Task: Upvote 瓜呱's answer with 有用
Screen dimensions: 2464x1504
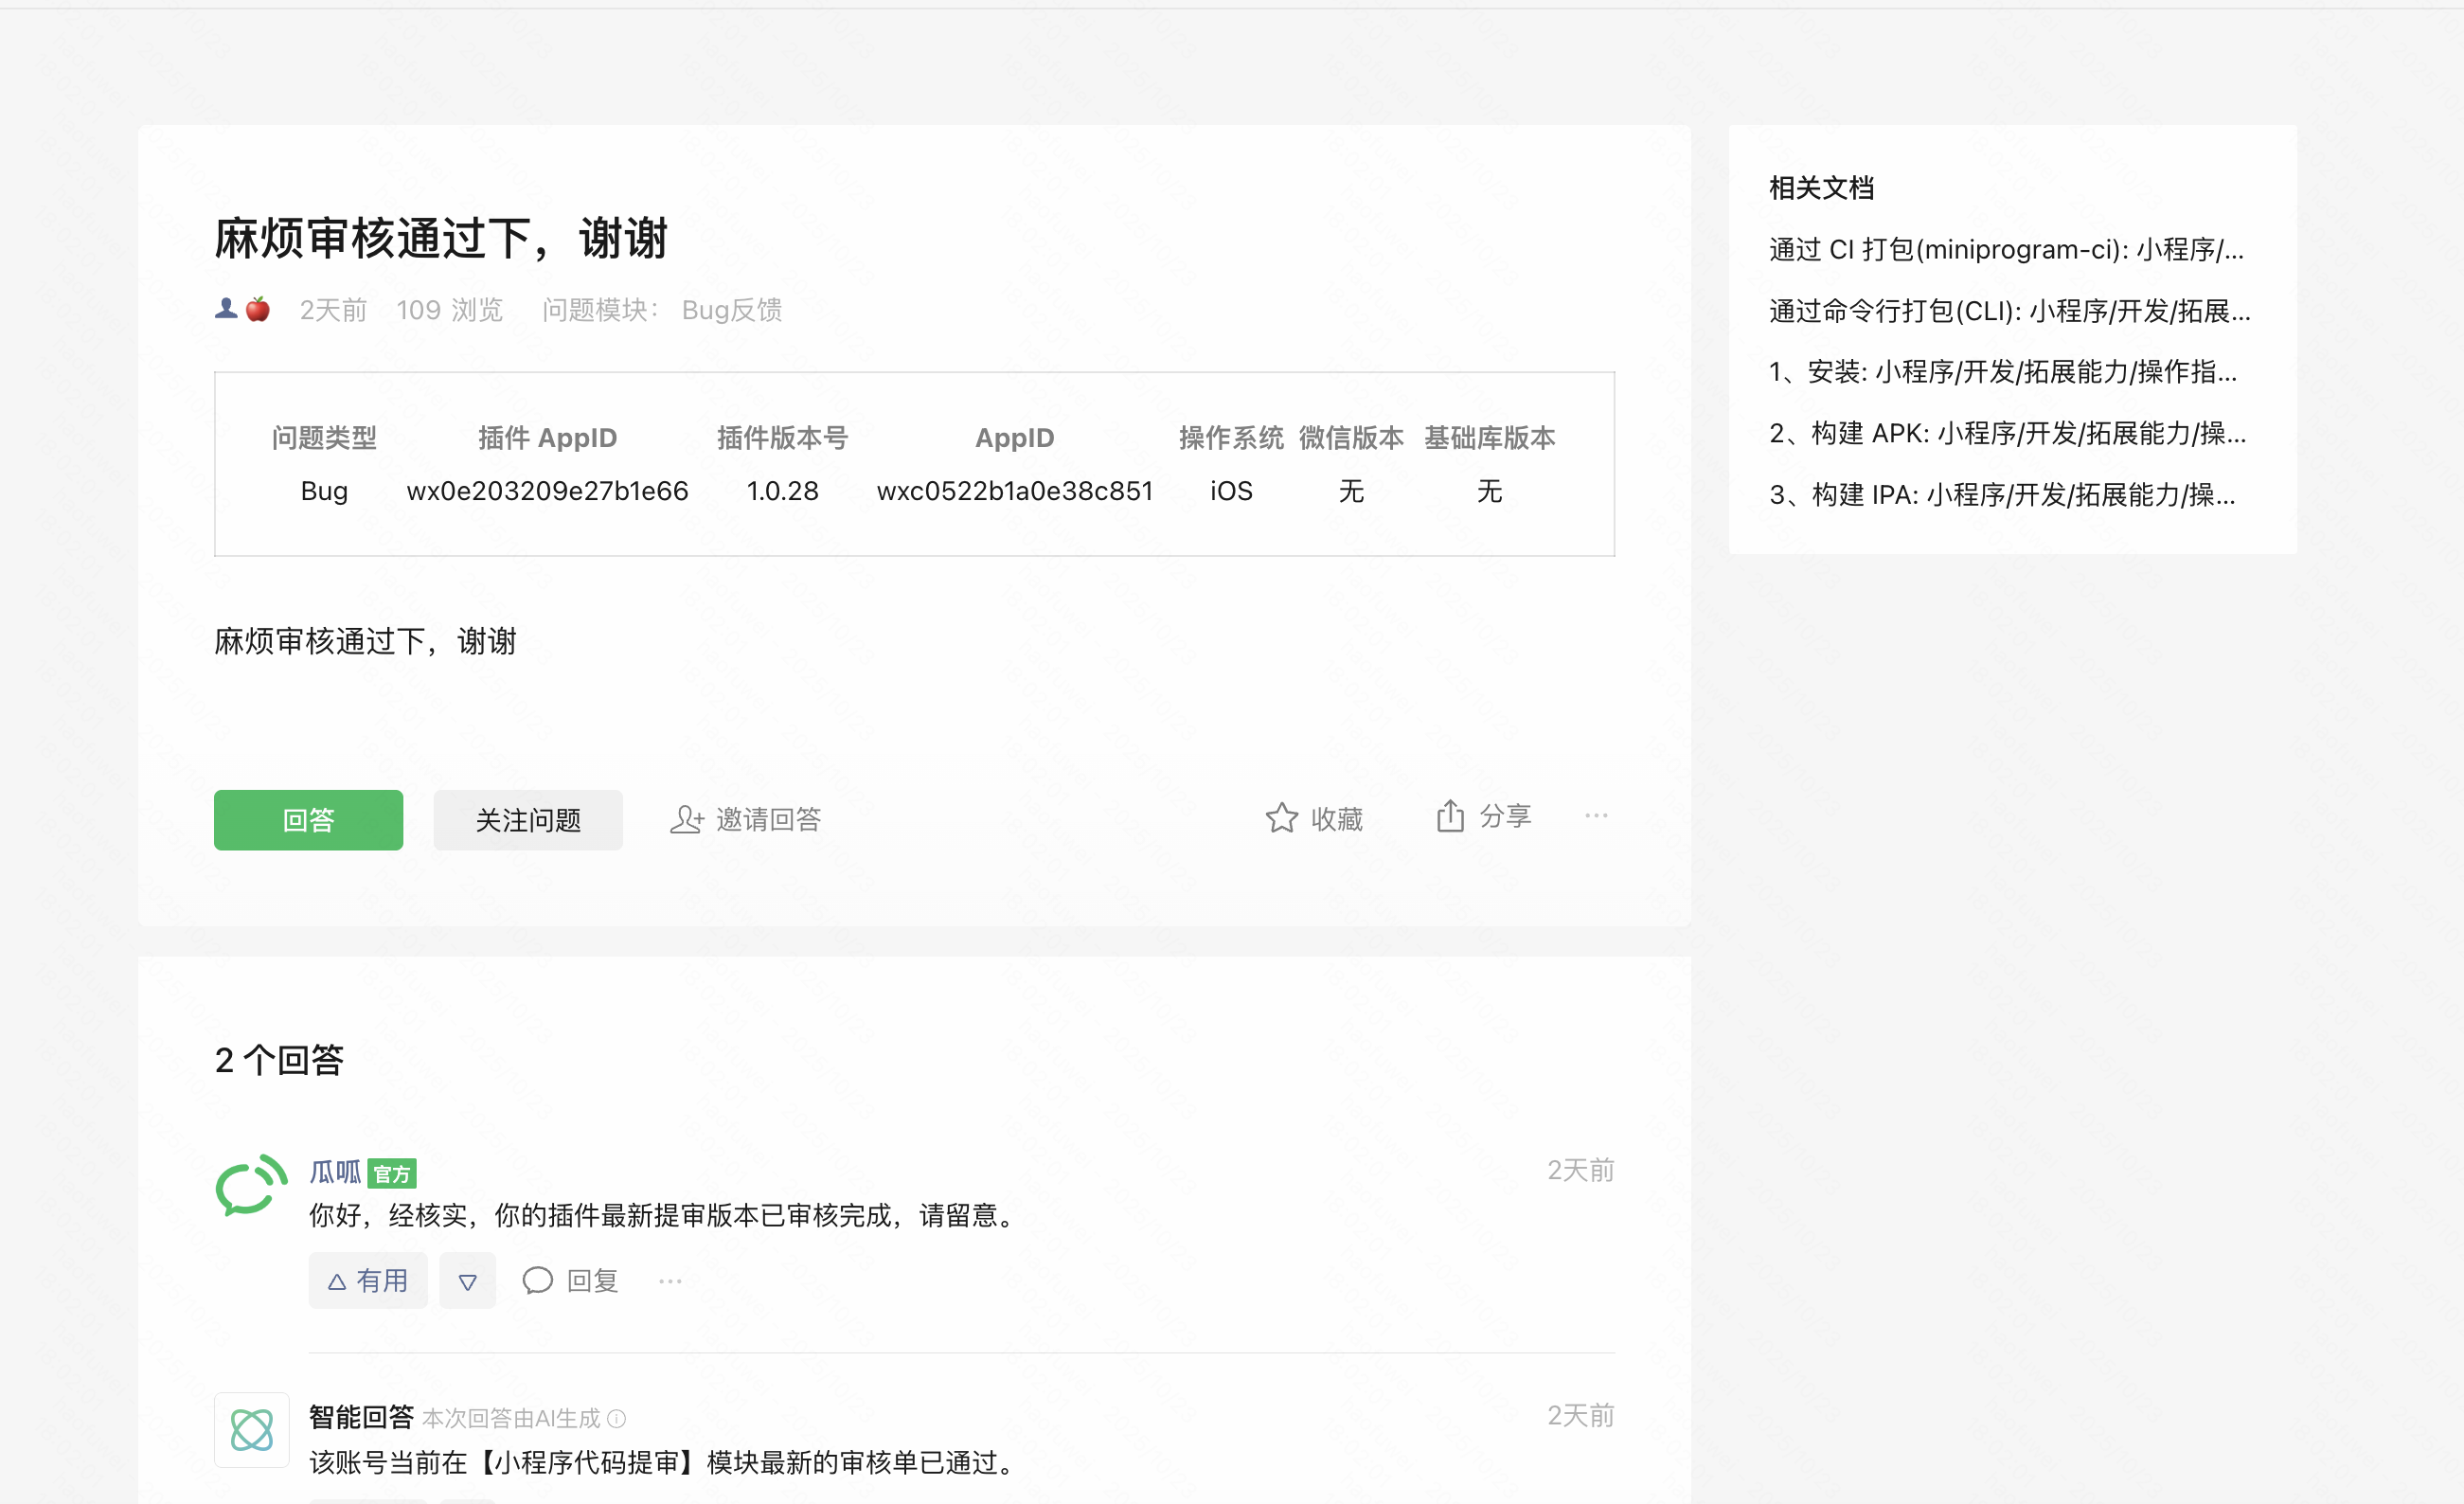Action: [367, 1281]
